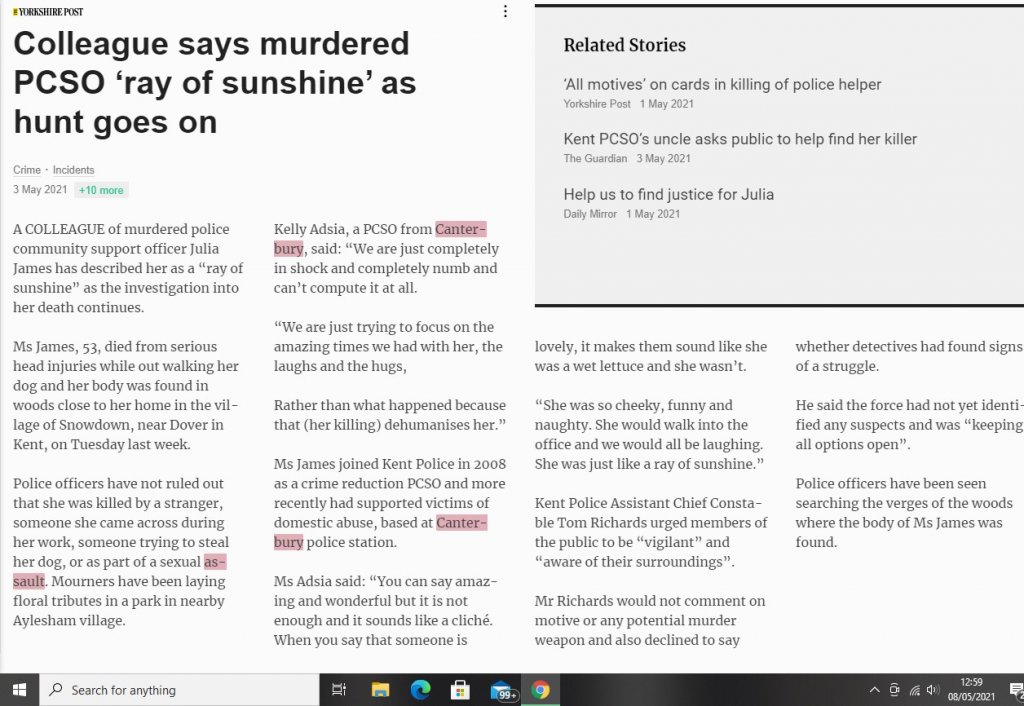Expand the hidden system tray icons
Screen dimensions: 1024x706
(x=875, y=689)
